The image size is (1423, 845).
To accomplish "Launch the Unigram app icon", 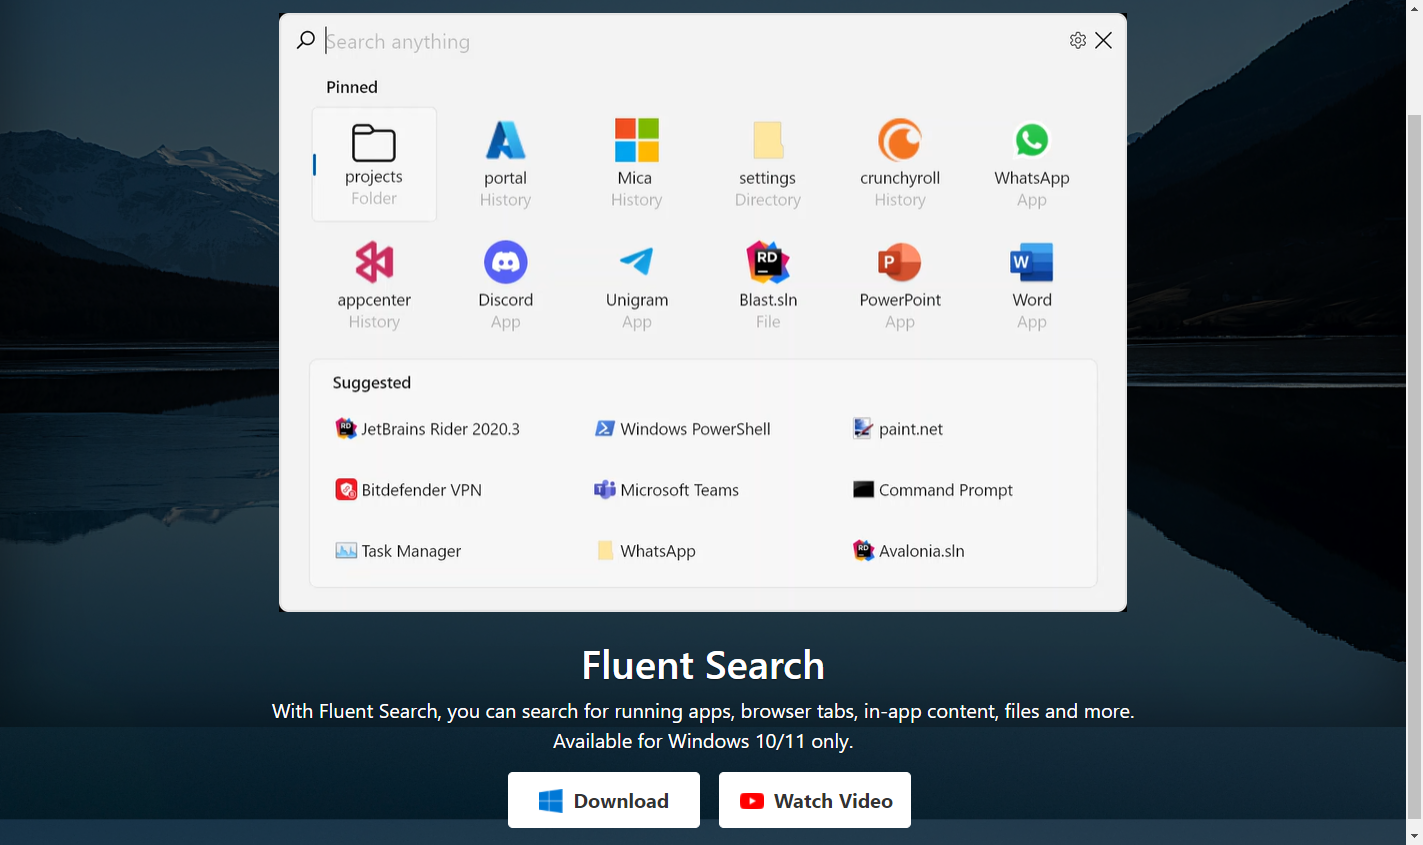I will 637,261.
